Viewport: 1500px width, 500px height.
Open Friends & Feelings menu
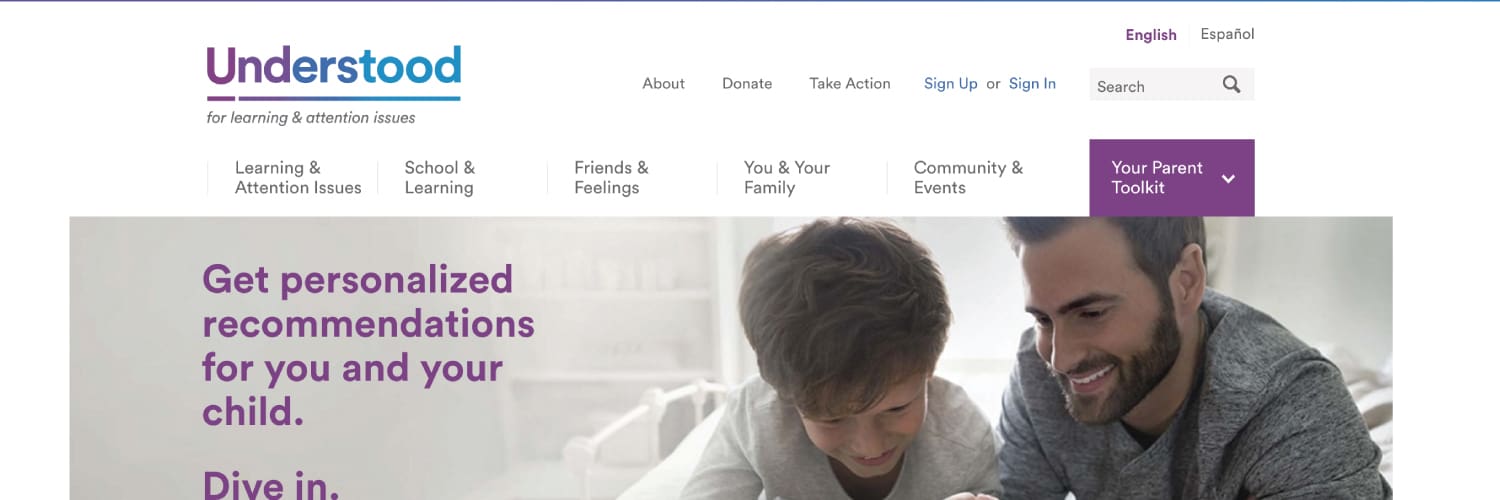pos(611,178)
